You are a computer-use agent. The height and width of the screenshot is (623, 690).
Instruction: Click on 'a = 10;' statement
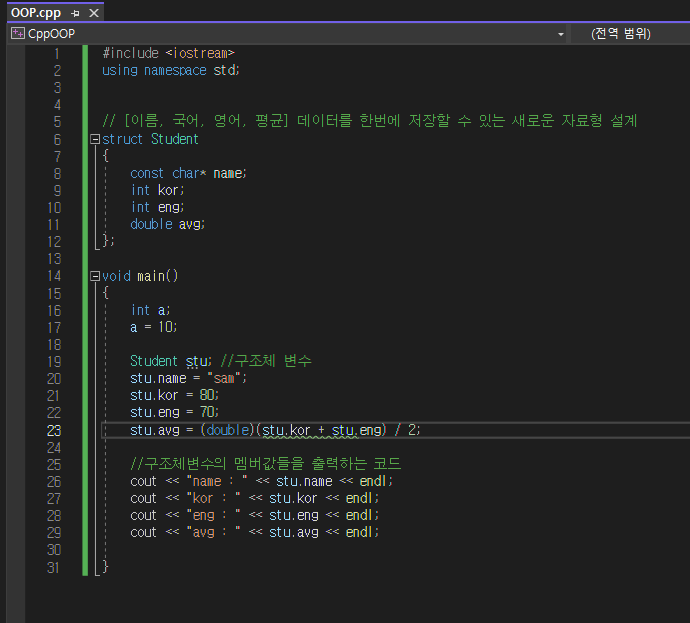click(154, 327)
